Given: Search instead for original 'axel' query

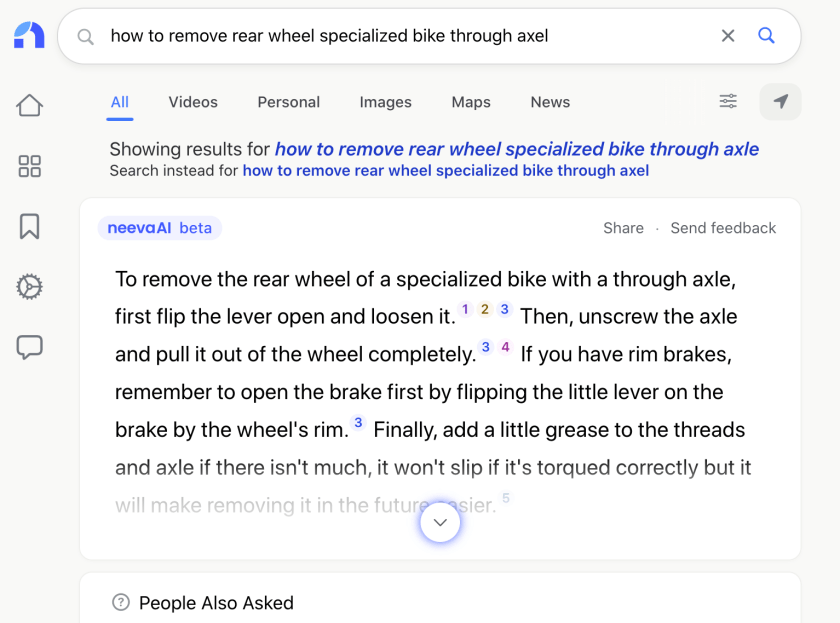Looking at the screenshot, I should [x=445, y=171].
